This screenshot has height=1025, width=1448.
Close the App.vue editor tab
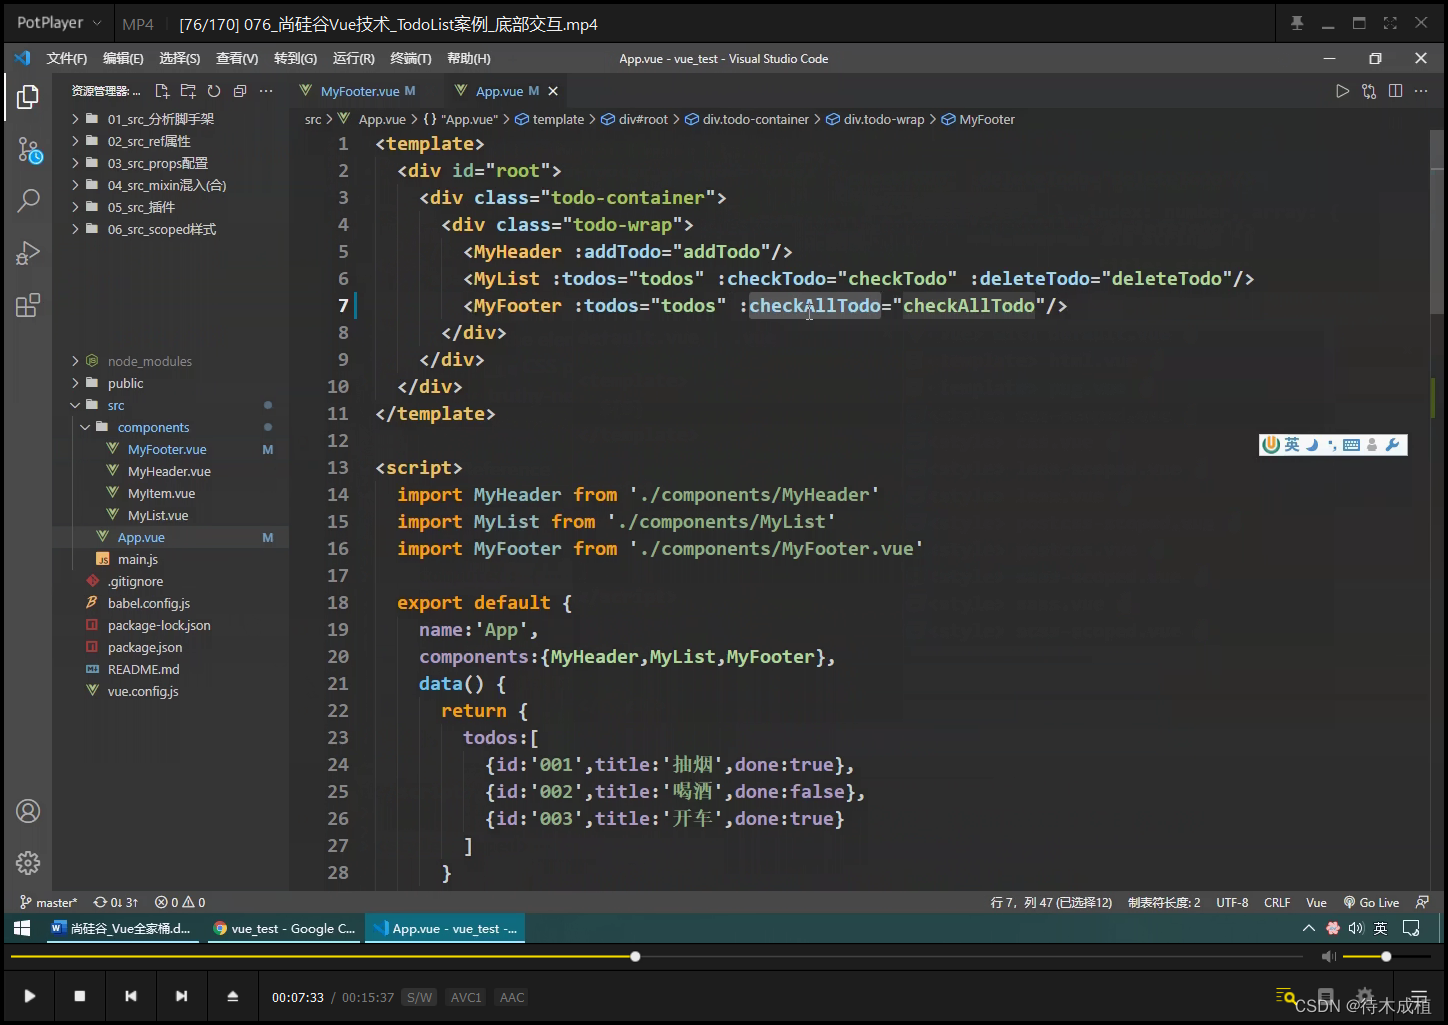[553, 91]
